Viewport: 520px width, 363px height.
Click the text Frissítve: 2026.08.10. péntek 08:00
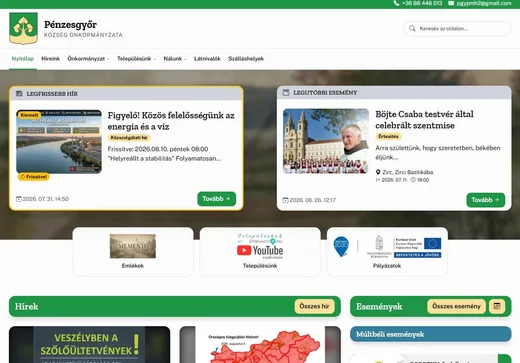[158, 149]
